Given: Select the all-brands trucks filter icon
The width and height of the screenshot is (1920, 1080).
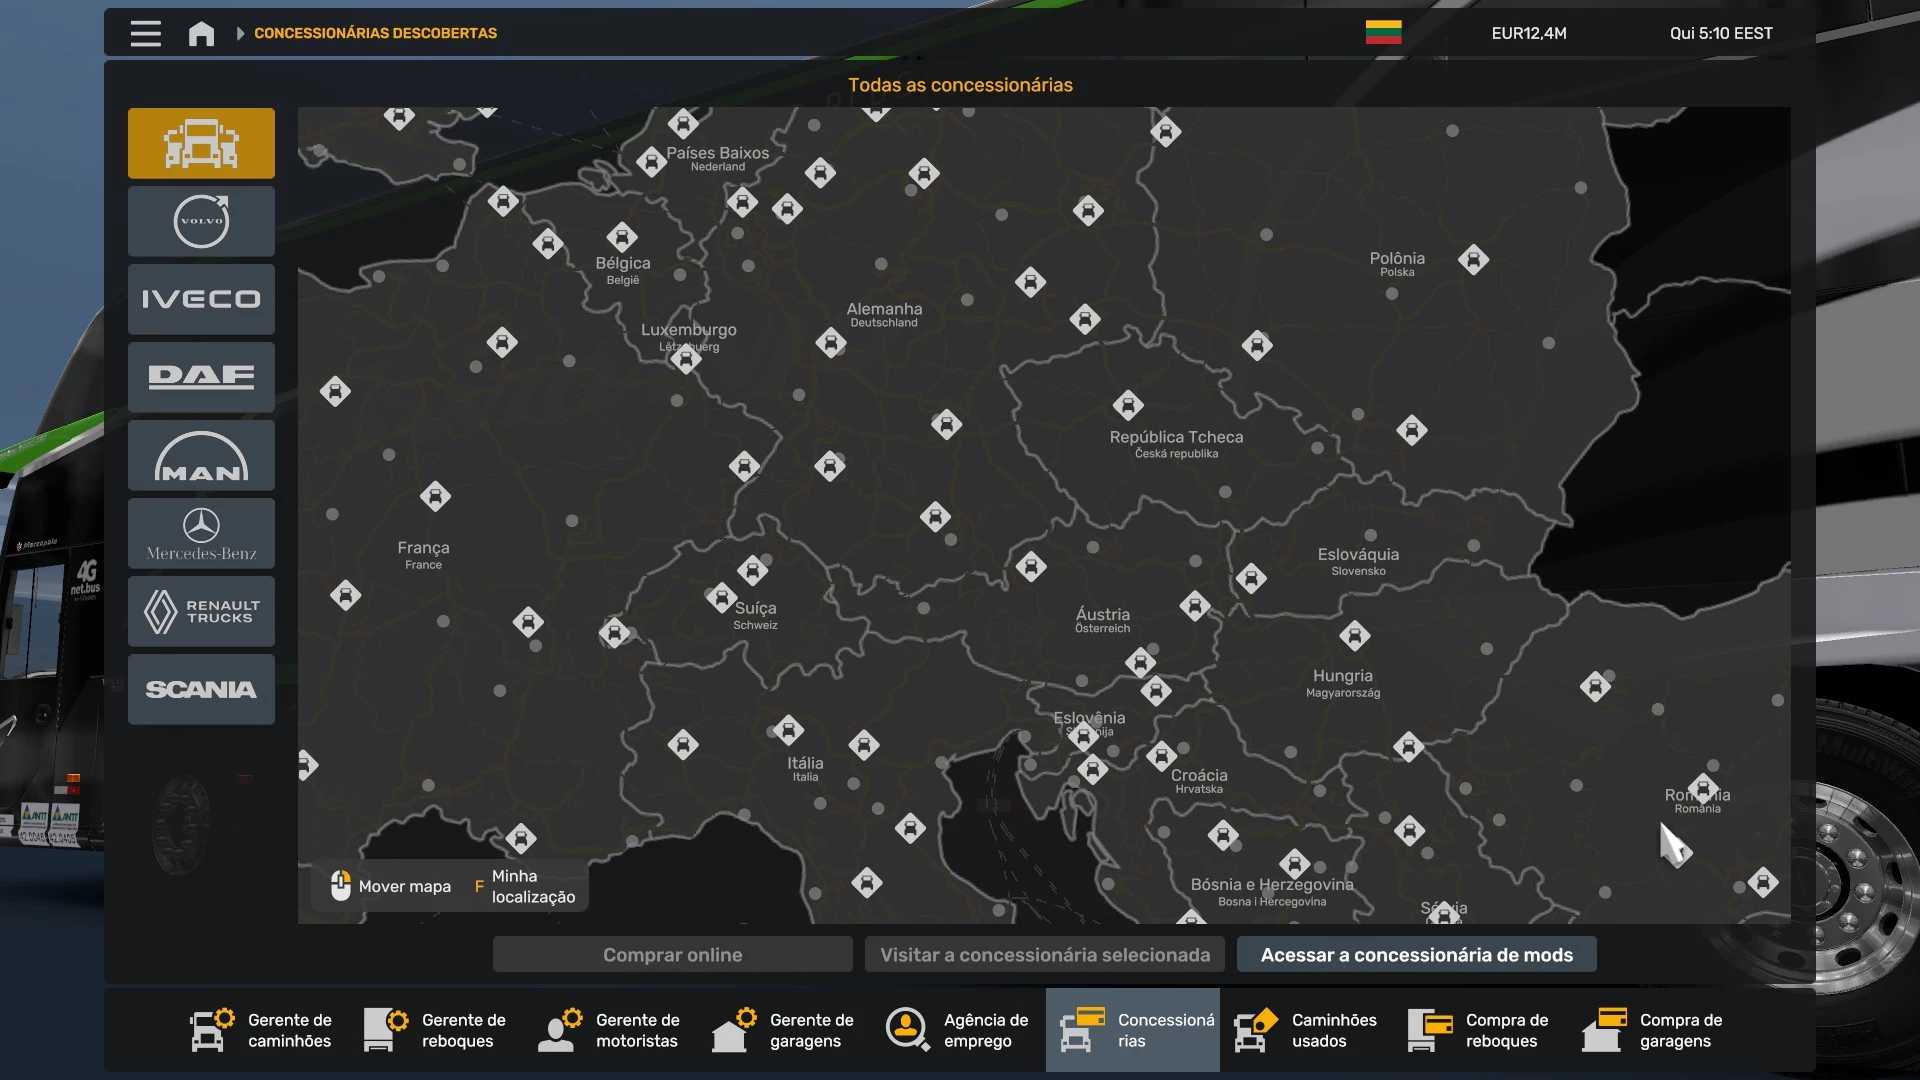Looking at the screenshot, I should coord(201,143).
